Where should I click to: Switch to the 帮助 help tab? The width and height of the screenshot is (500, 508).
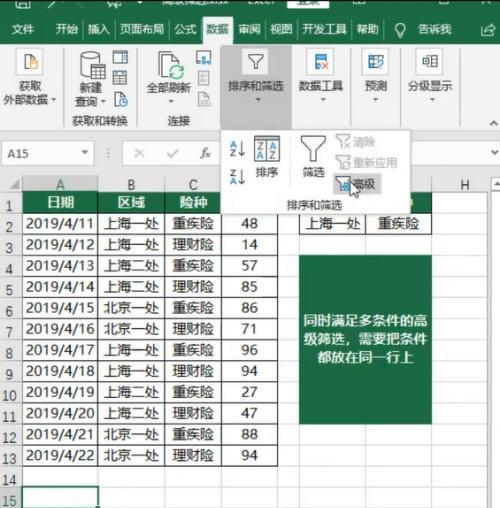368,29
